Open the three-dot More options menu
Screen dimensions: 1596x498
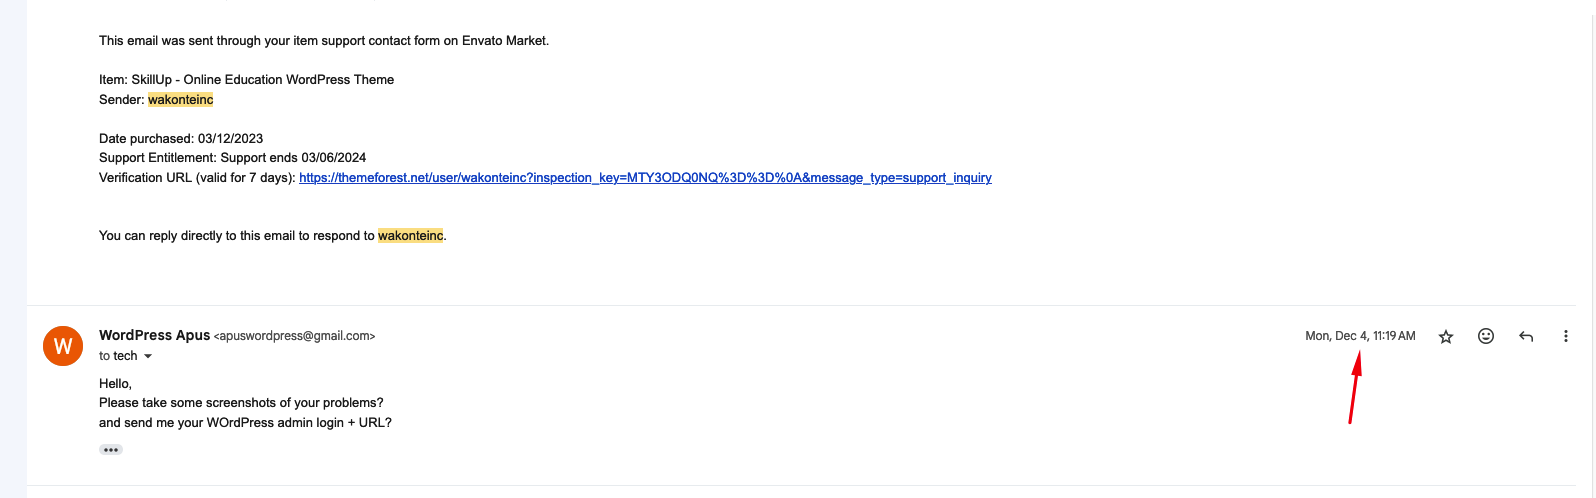1565,336
